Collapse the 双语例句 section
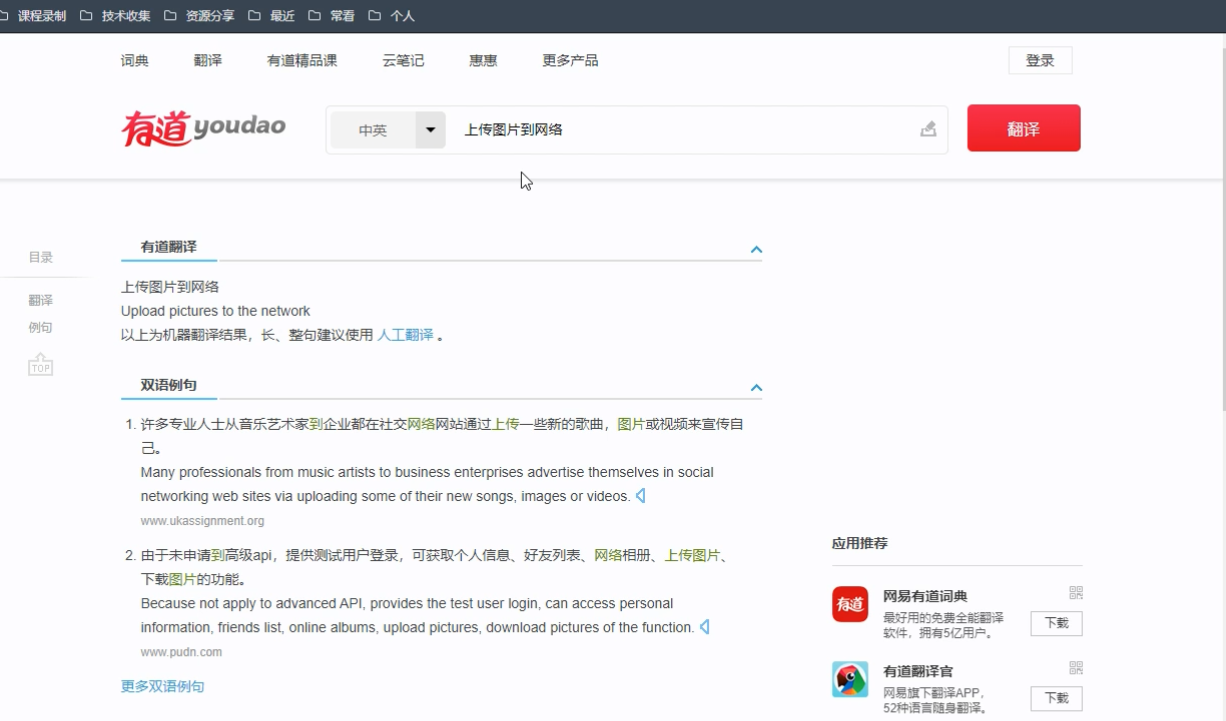 click(757, 387)
